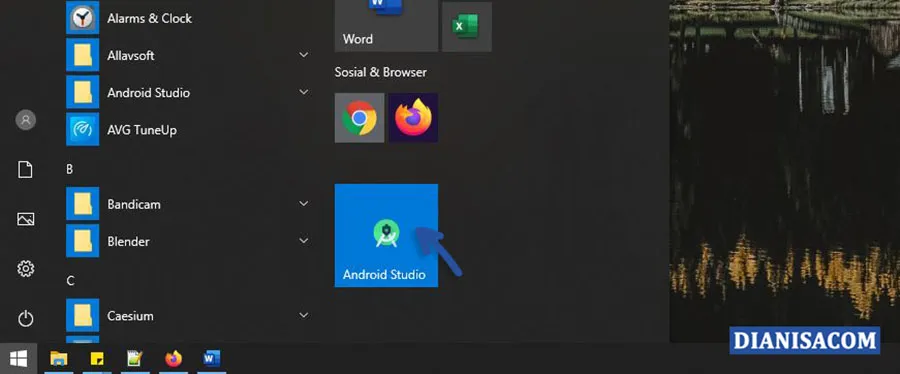Click the letter B section header
900x374 pixels.
pyautogui.click(x=69, y=170)
